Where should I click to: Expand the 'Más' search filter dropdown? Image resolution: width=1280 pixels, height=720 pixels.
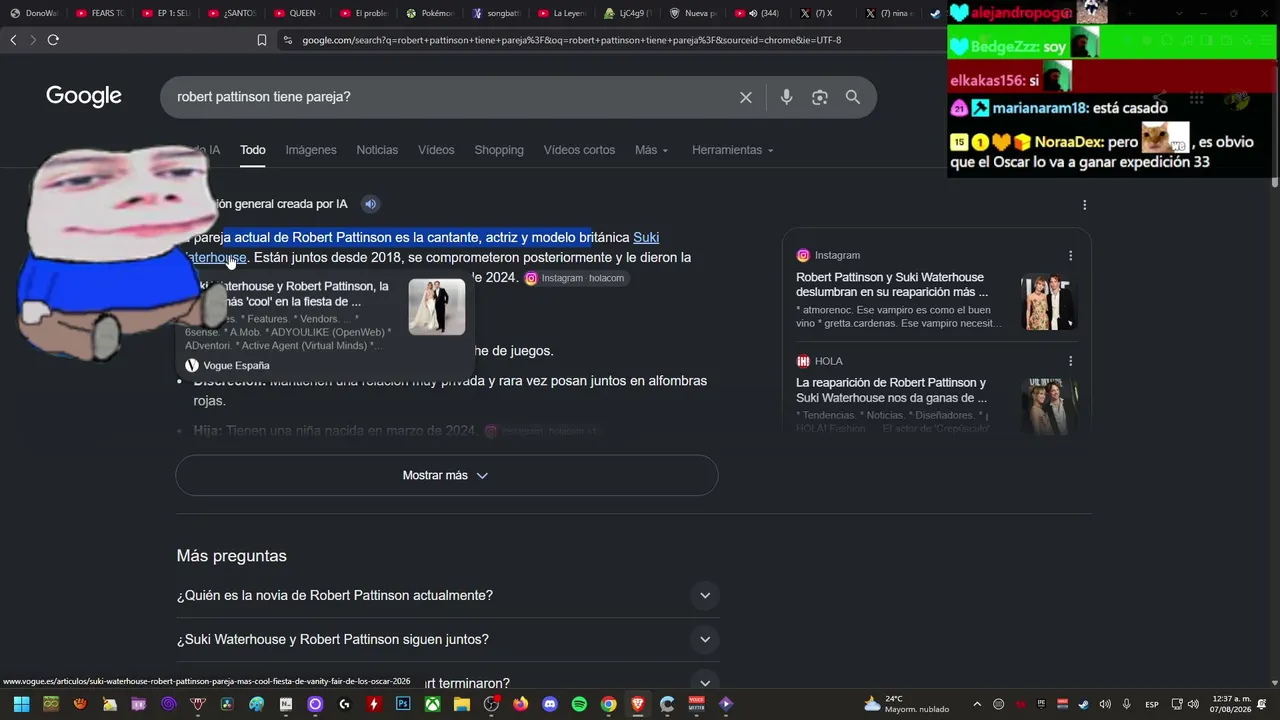(x=651, y=150)
